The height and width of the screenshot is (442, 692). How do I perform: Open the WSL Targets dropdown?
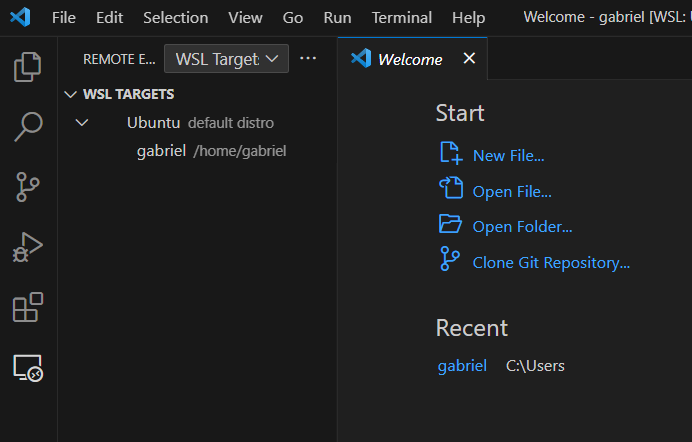click(x=226, y=58)
